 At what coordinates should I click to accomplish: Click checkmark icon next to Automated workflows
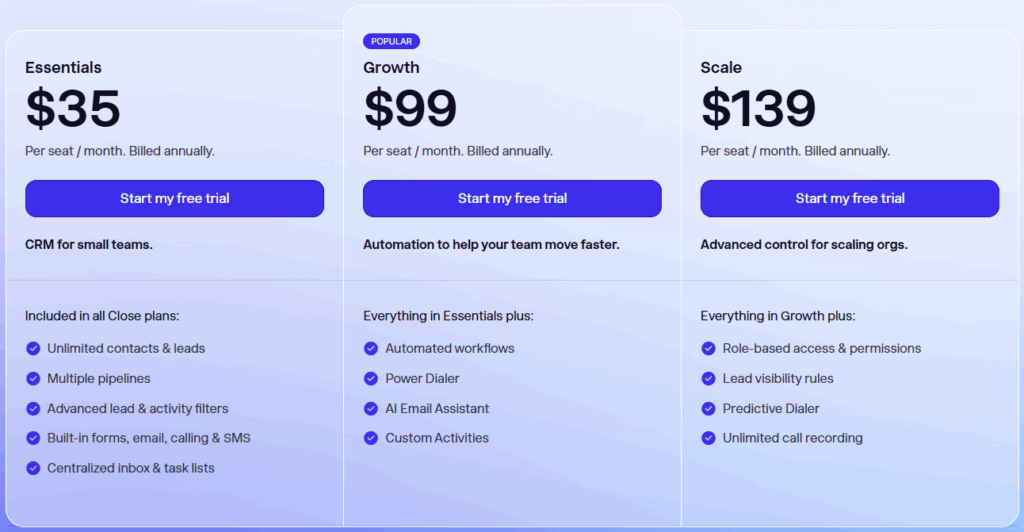point(371,348)
